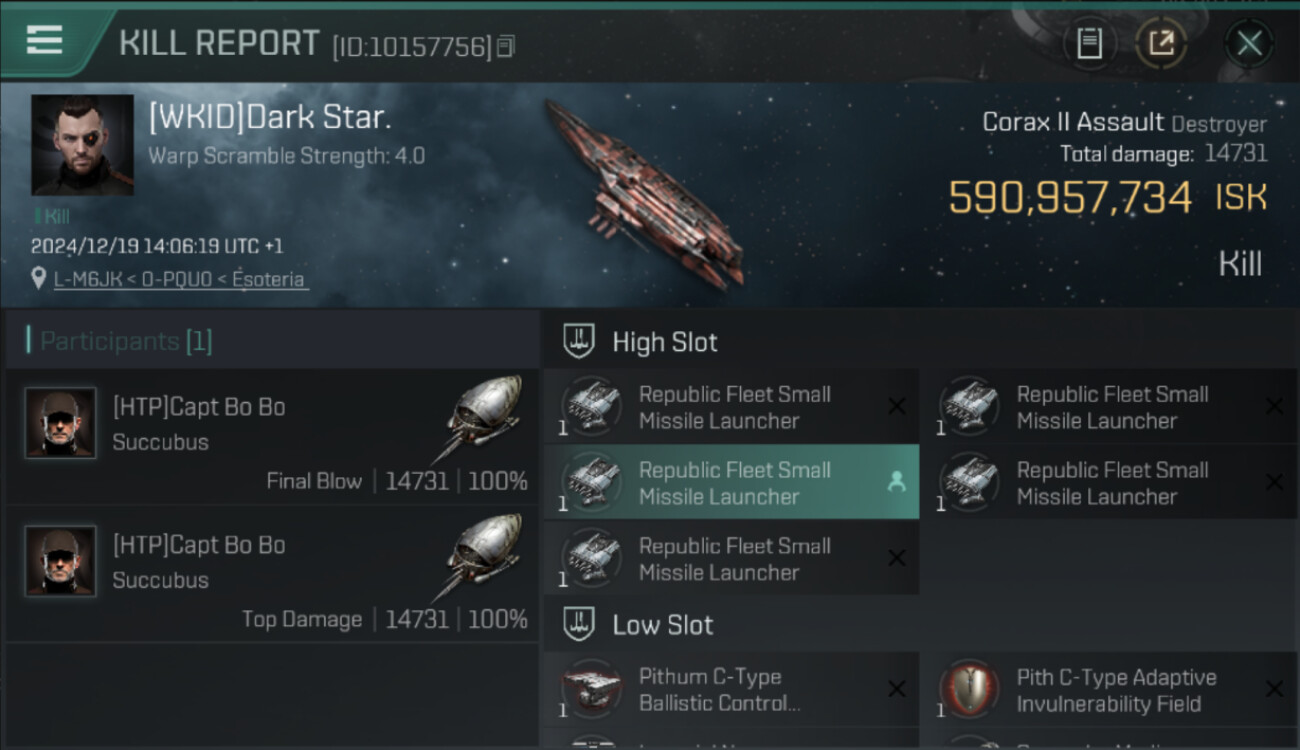Image resolution: width=1300 pixels, height=750 pixels.
Task: View Dark Star's pilot portrait
Action: pos(82,145)
